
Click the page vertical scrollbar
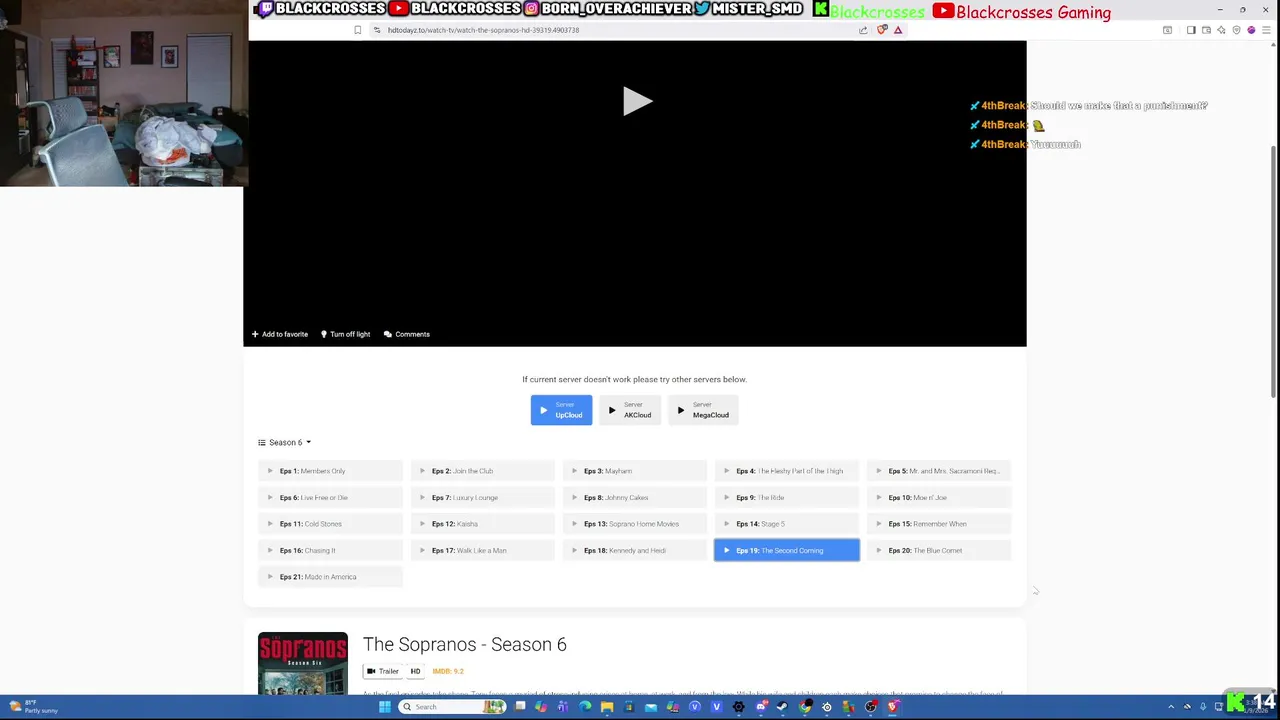tap(1274, 270)
